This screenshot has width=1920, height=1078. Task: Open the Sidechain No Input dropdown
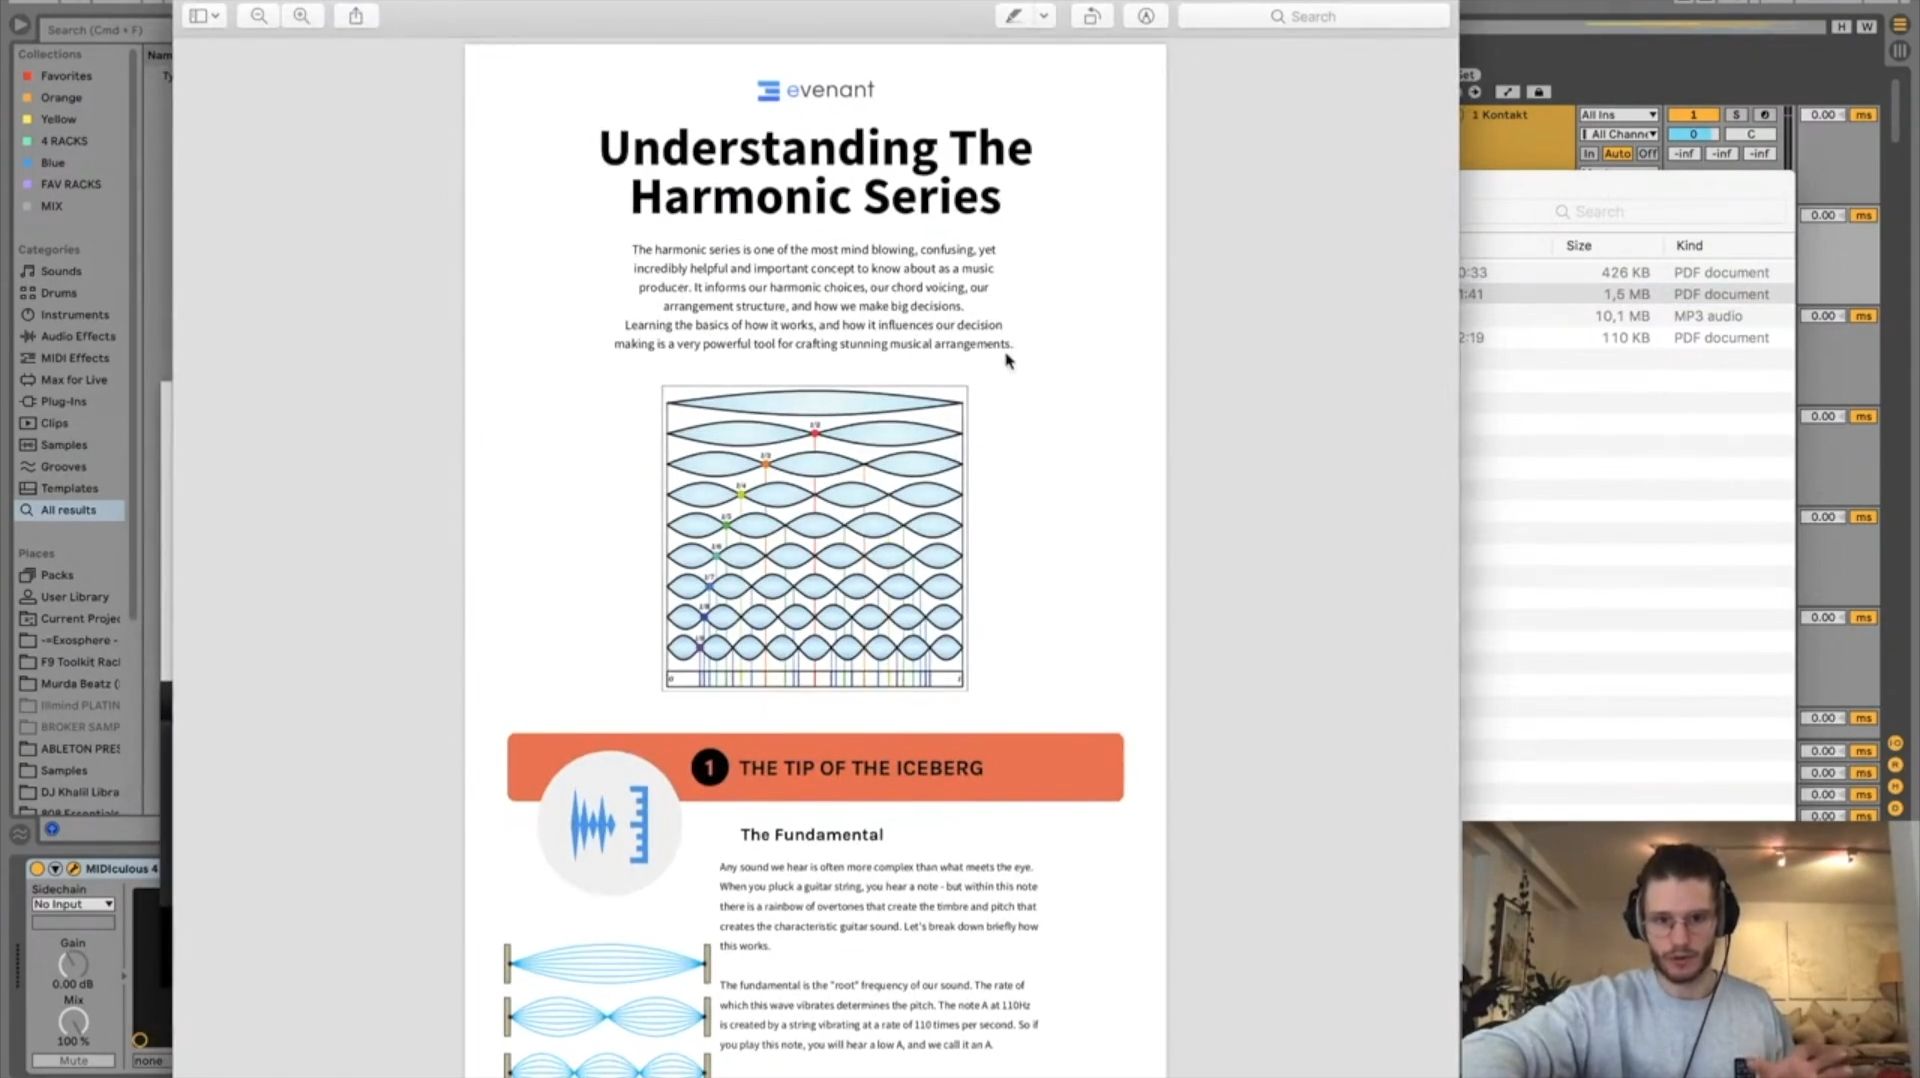tap(72, 903)
